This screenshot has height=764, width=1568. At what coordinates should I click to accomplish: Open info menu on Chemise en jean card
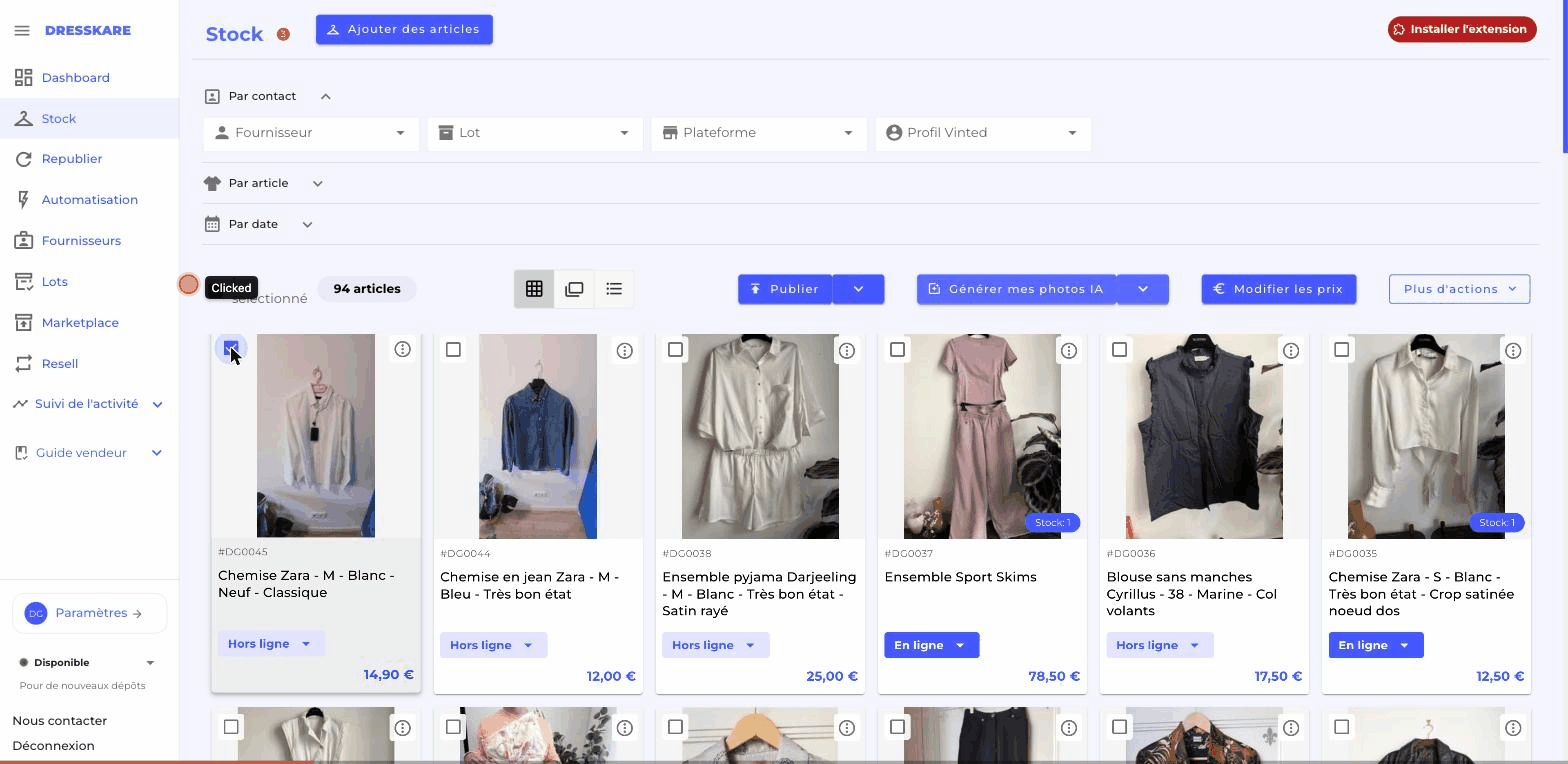click(624, 350)
